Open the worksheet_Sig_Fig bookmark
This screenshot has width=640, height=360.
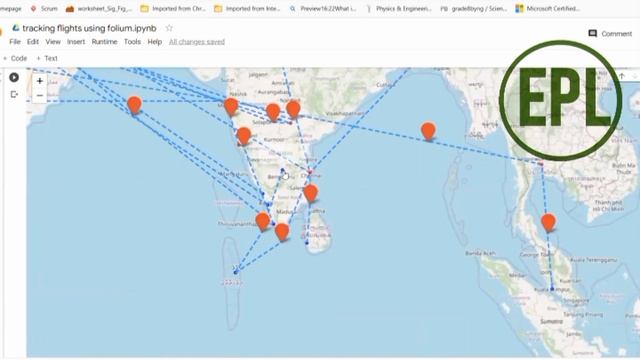[99, 8]
